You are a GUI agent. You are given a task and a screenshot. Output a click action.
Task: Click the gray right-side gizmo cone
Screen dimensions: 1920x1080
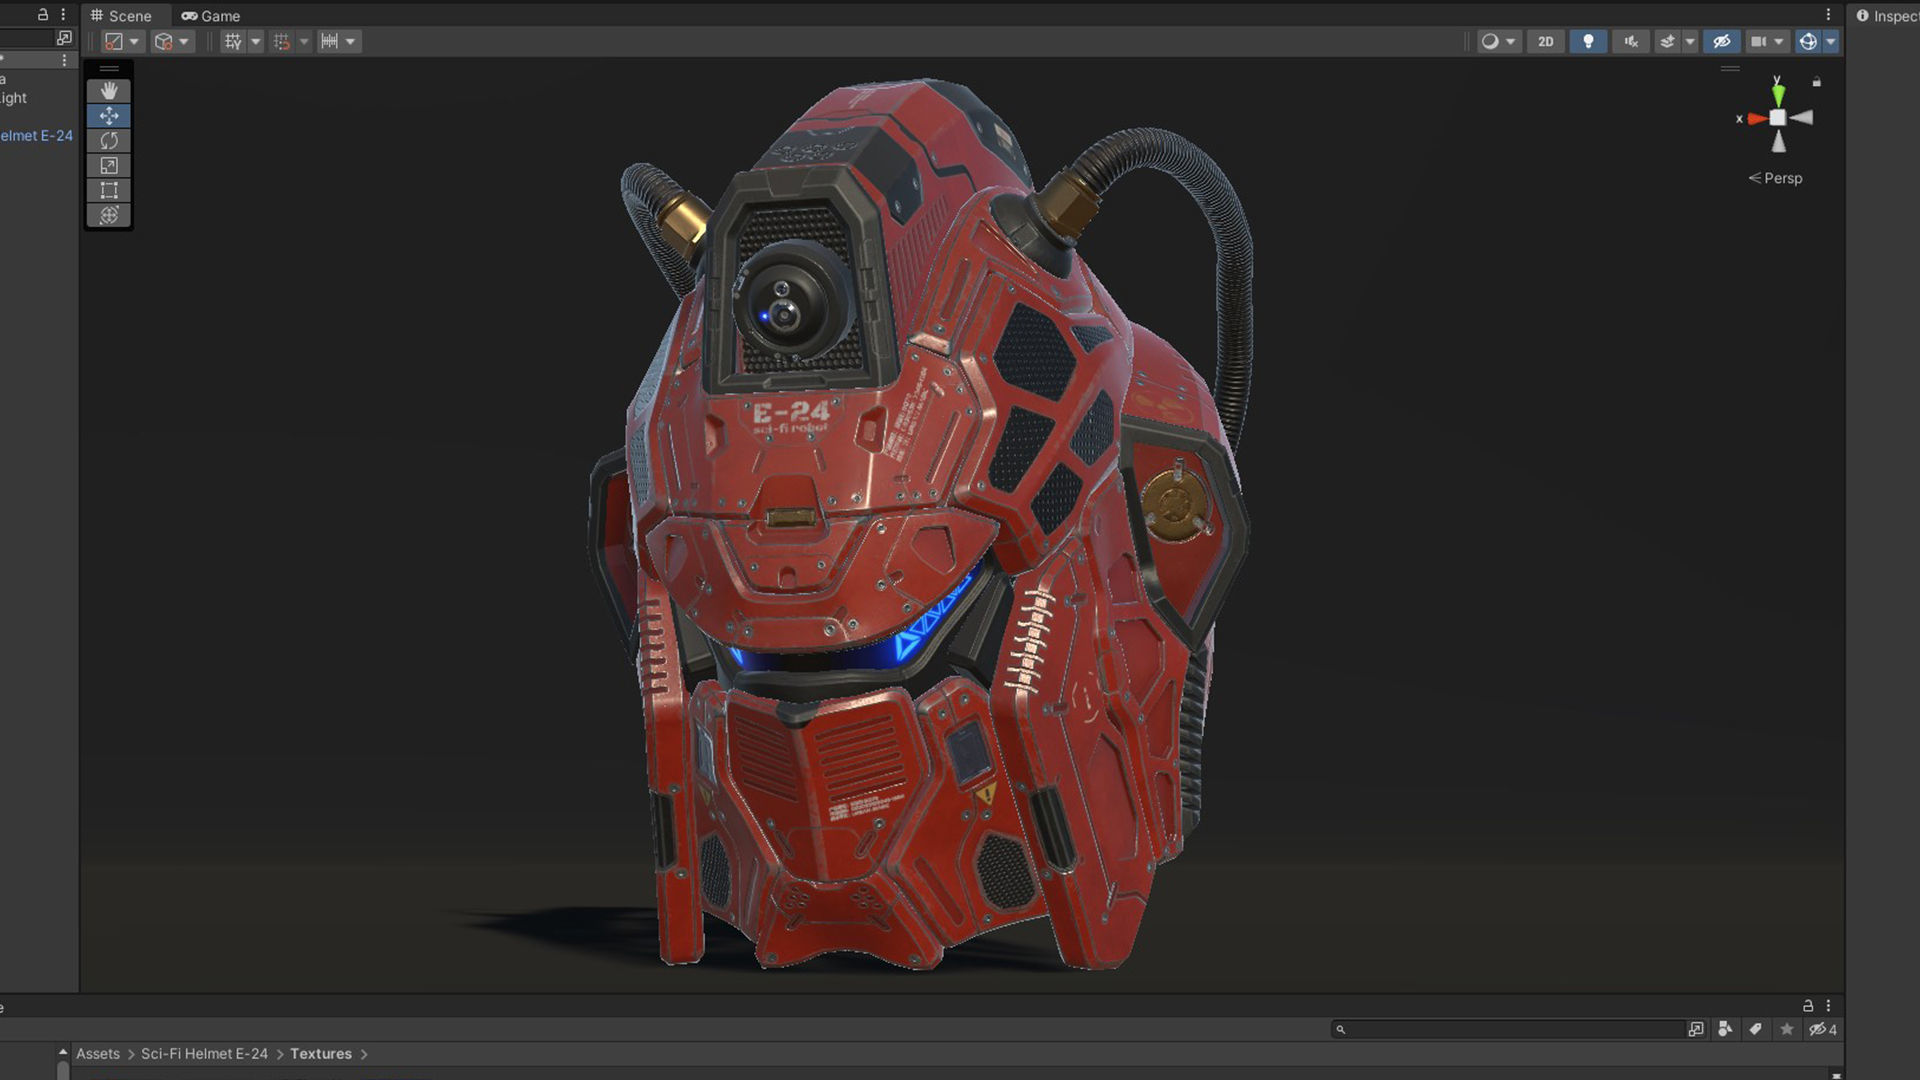click(1801, 118)
